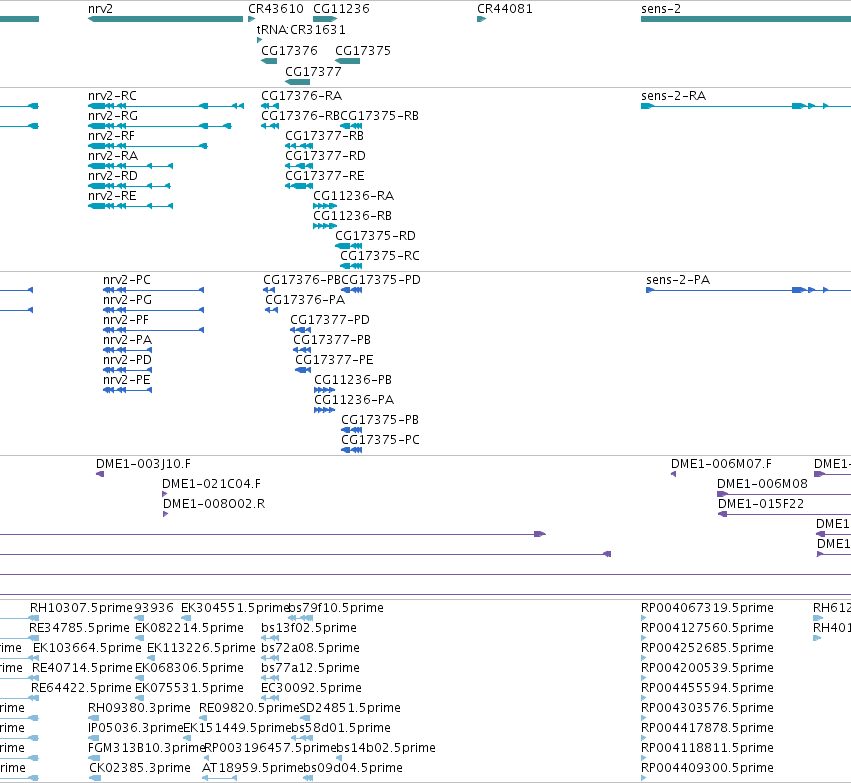Image resolution: width=851 pixels, height=783 pixels.
Task: Click protein label nrv2-PA
Action: [128, 340]
